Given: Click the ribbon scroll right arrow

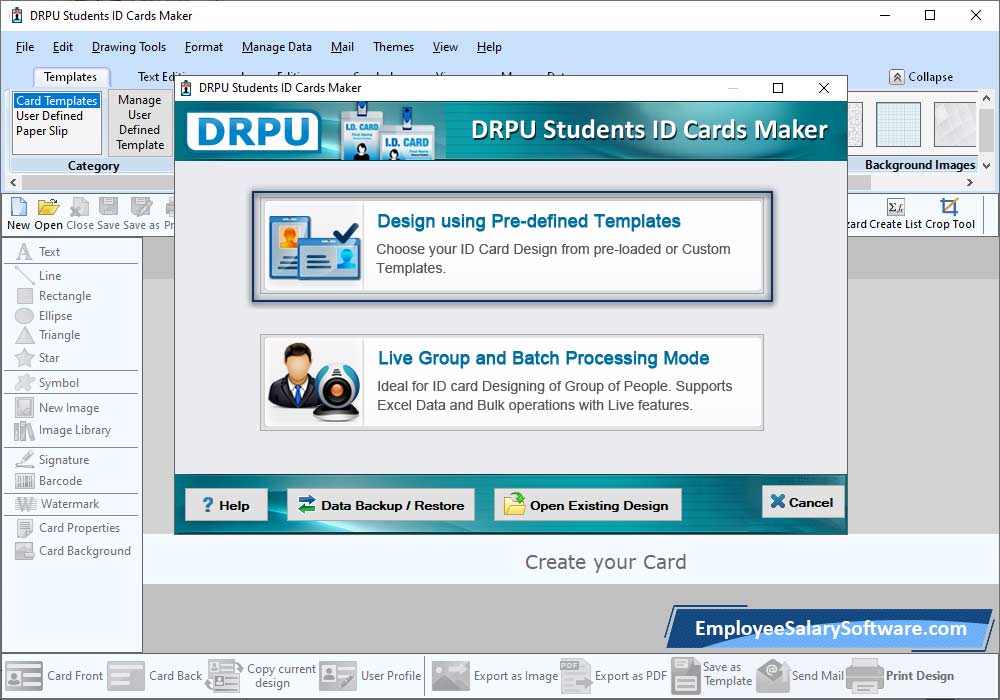Looking at the screenshot, I should 970,182.
